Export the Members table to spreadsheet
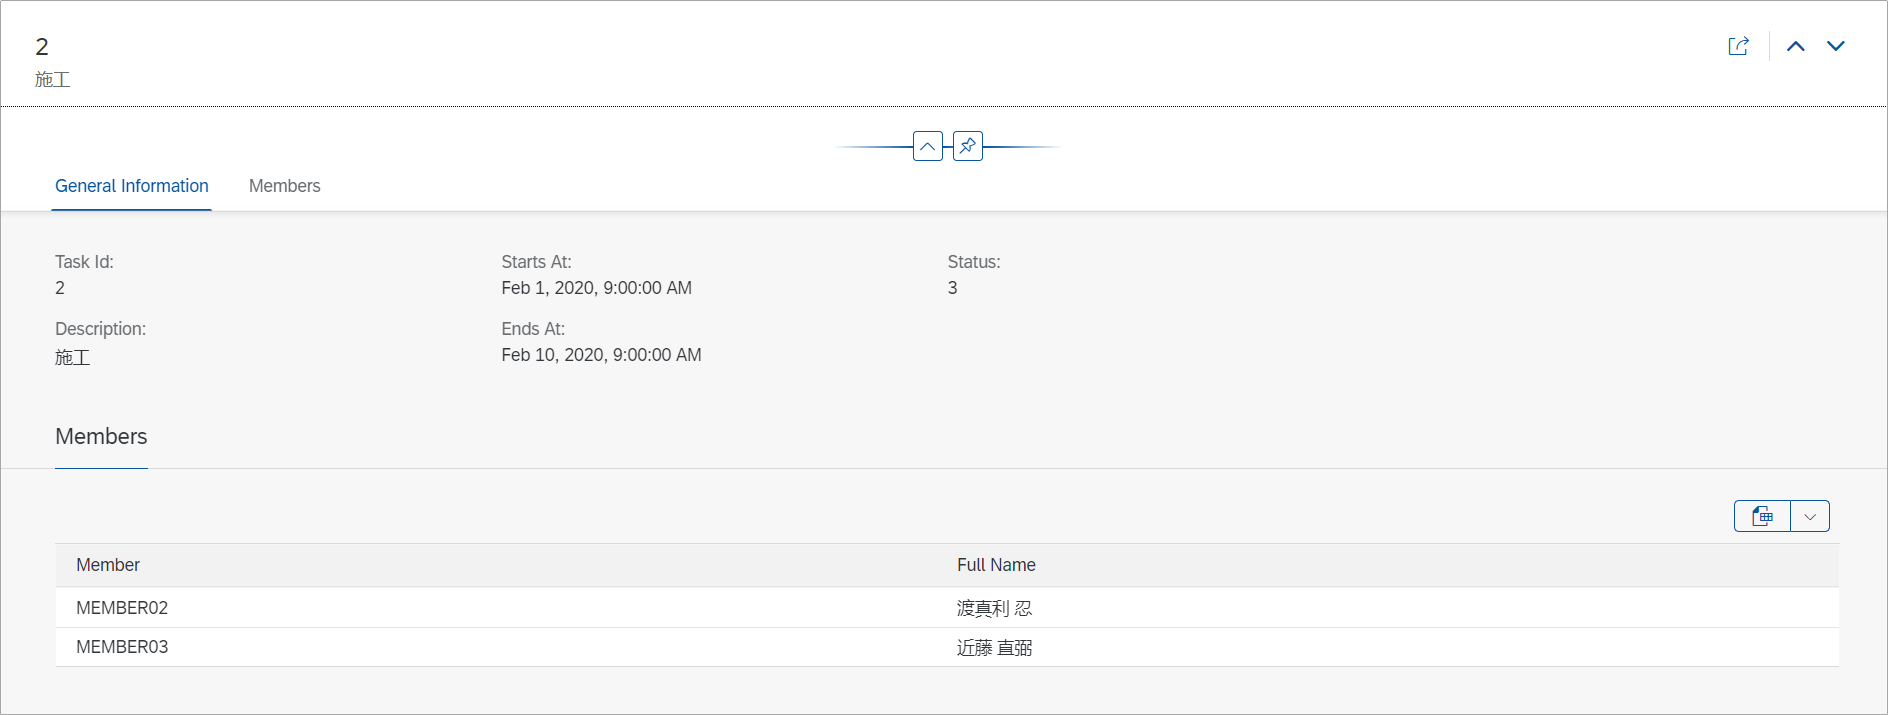 (x=1762, y=516)
